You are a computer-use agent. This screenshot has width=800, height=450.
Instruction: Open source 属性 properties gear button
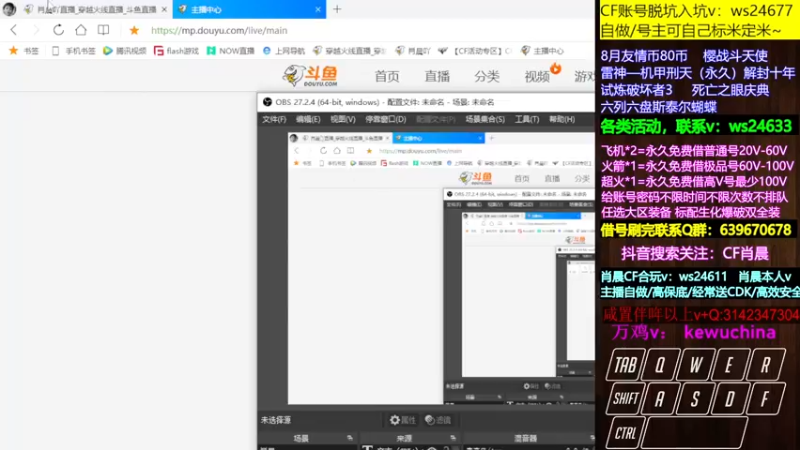(403, 420)
